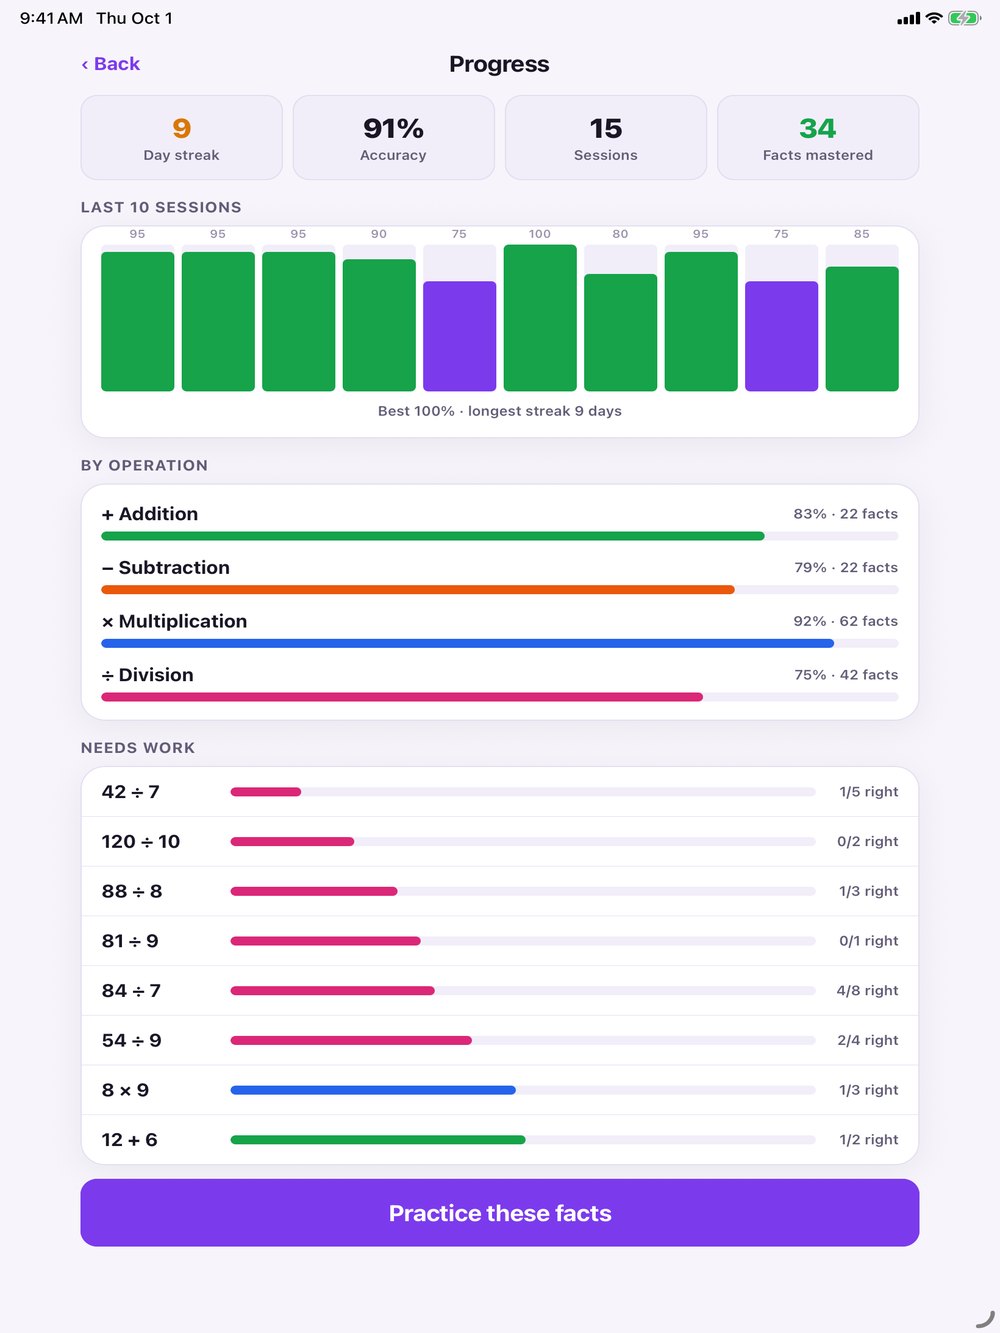
Task: Select the session bar labeled 100
Action: (x=540, y=318)
